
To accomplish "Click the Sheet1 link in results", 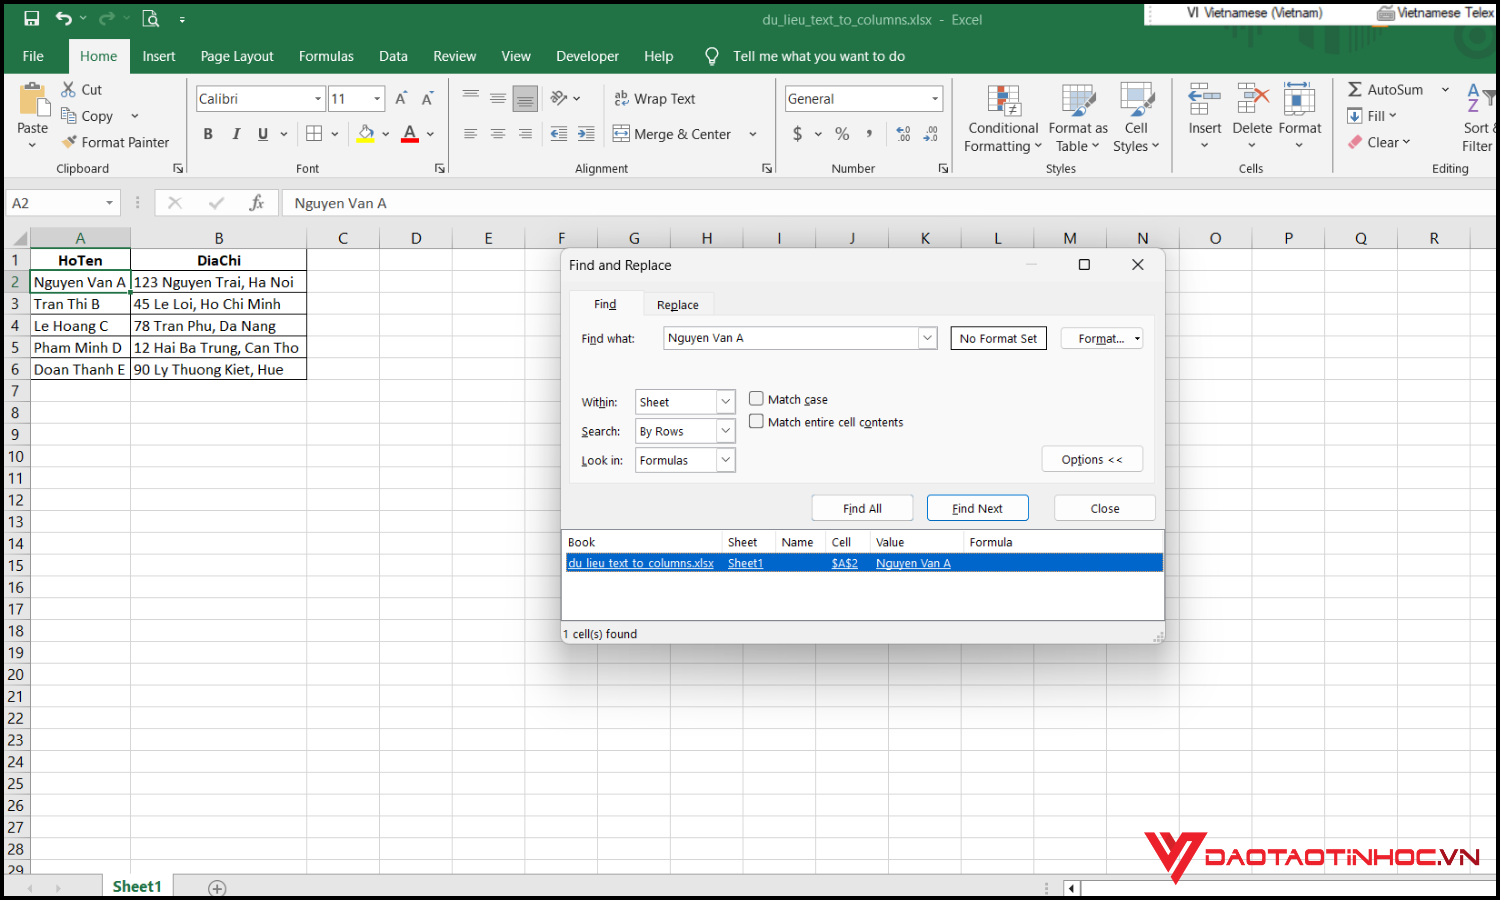I will pyautogui.click(x=745, y=563).
